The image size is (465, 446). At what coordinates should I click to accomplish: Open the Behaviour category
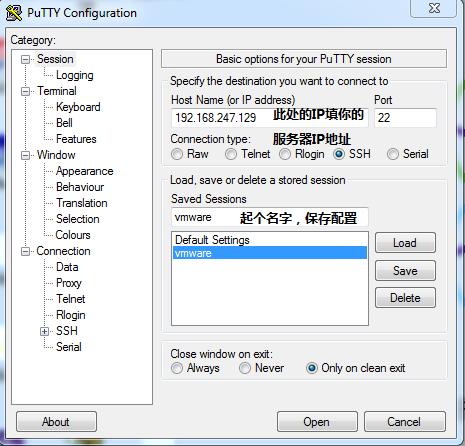[x=80, y=187]
